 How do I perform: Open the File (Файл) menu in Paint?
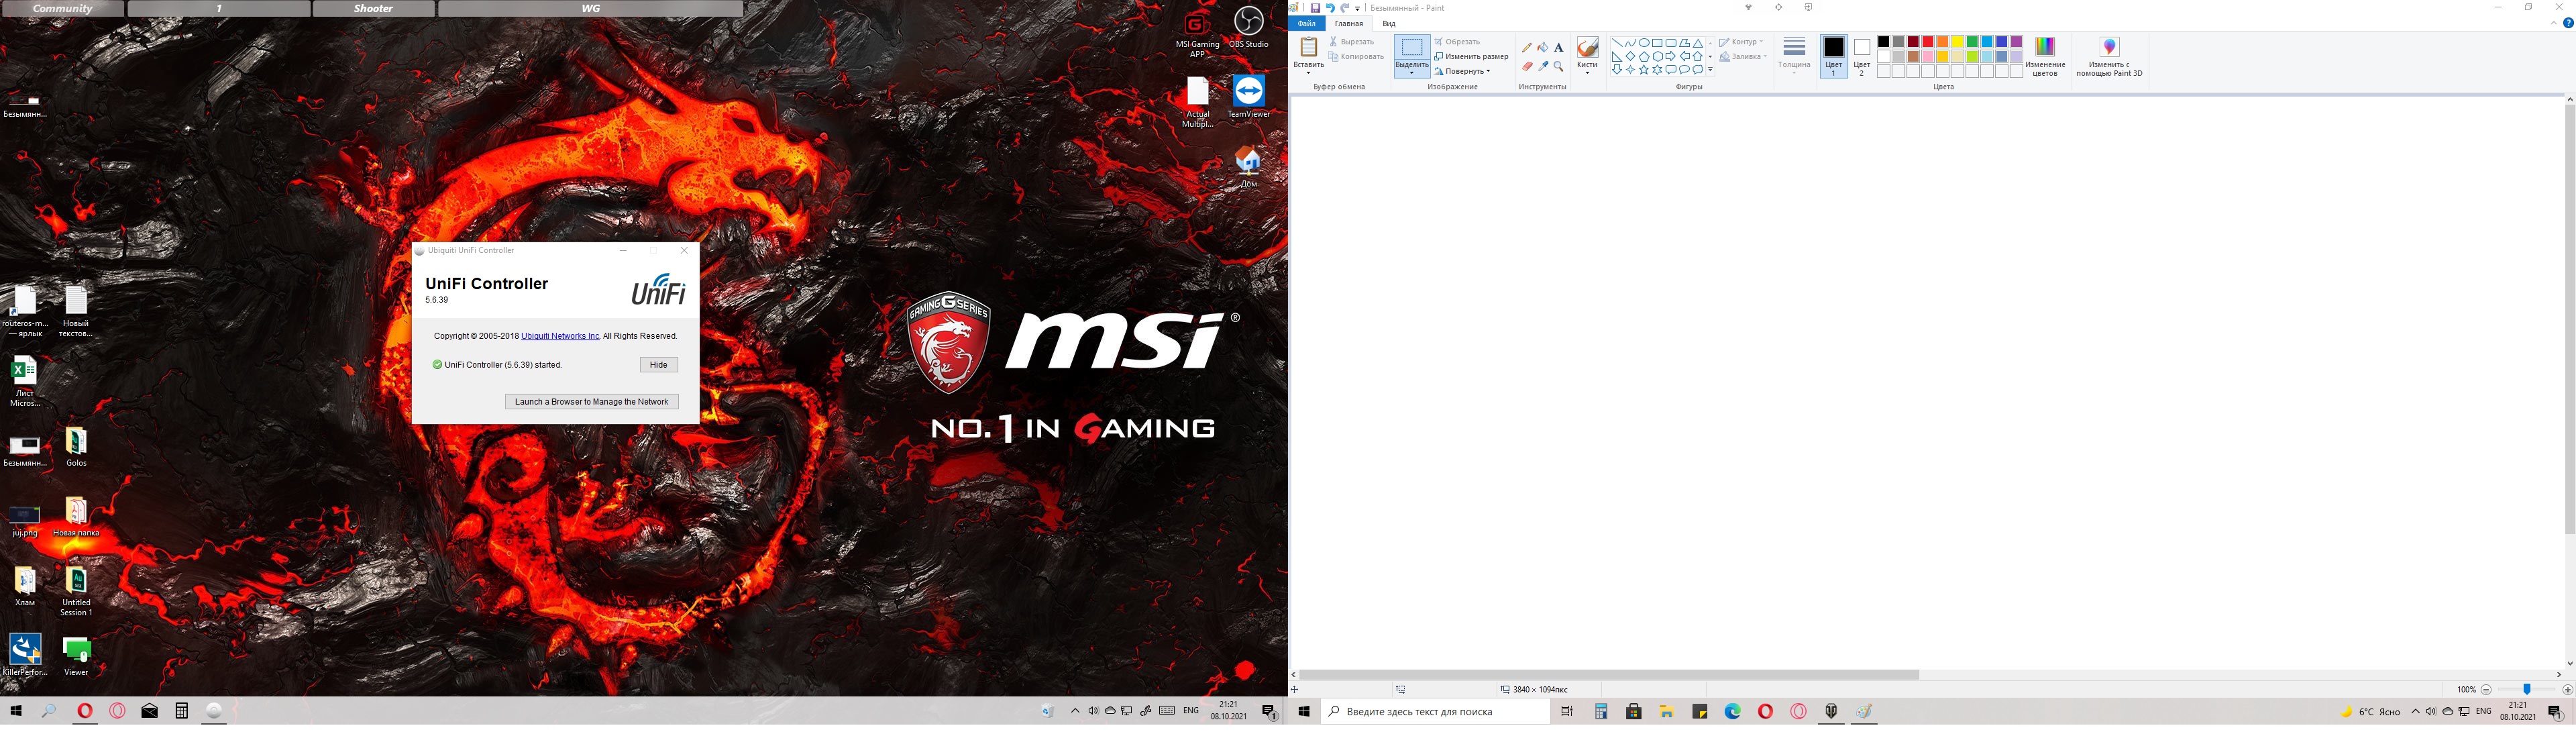click(x=1307, y=23)
